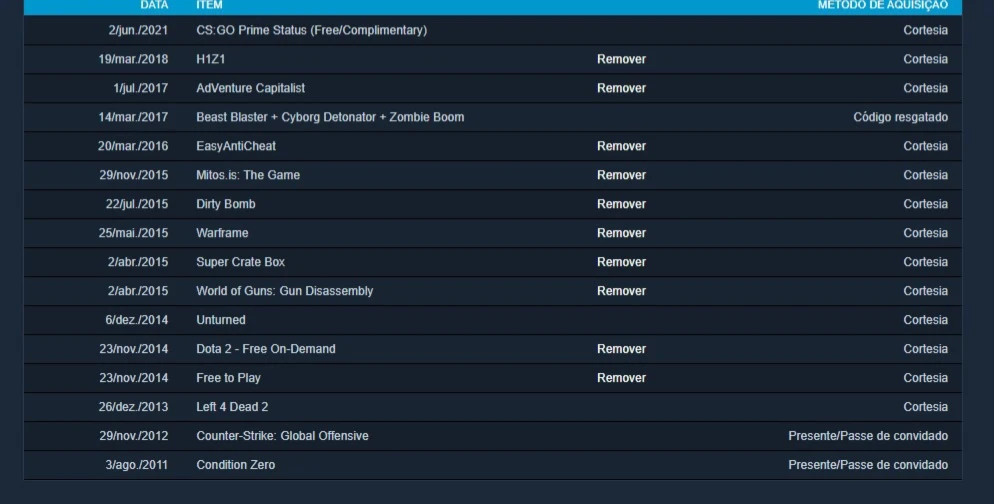Remove World of Guns: Gun Disassembly
Image resolution: width=994 pixels, height=504 pixels.
pos(621,291)
